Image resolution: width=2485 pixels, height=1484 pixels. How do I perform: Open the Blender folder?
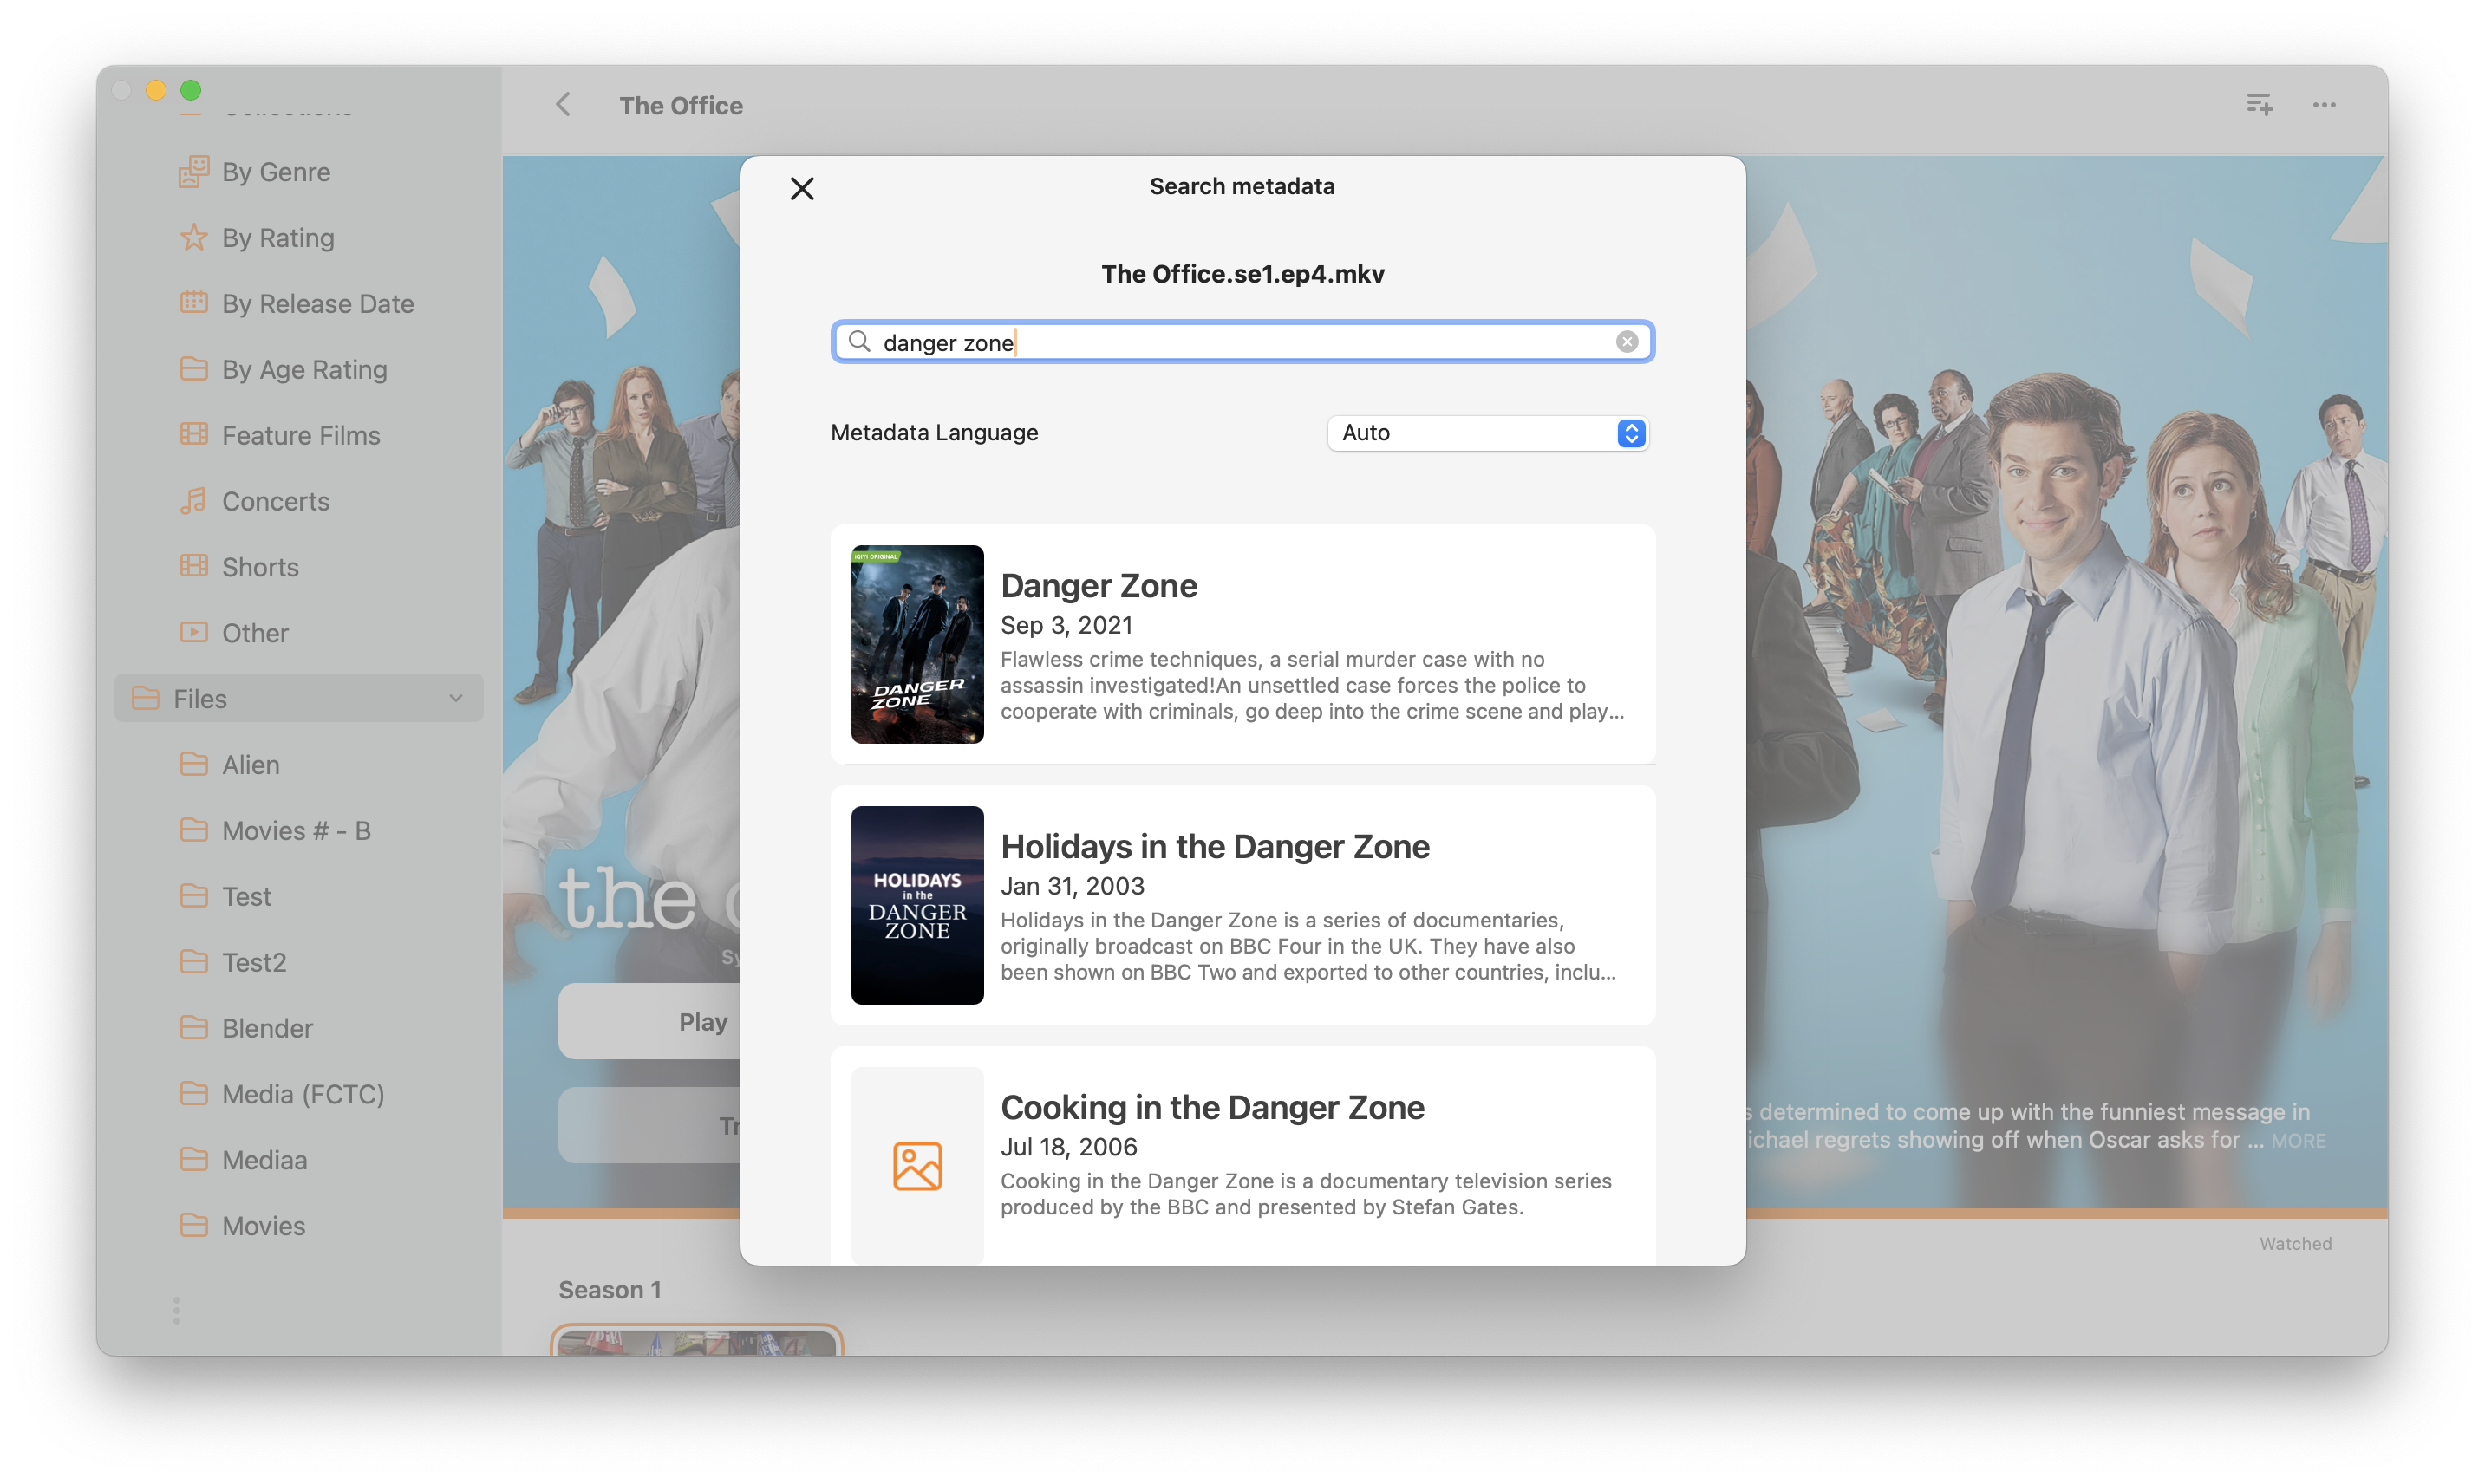click(266, 1028)
